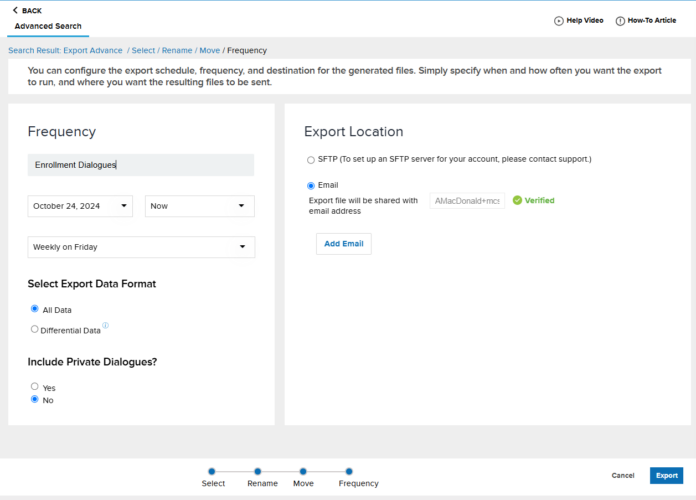Open the Help Video play icon
The width and height of the screenshot is (696, 500).
tap(558, 20)
